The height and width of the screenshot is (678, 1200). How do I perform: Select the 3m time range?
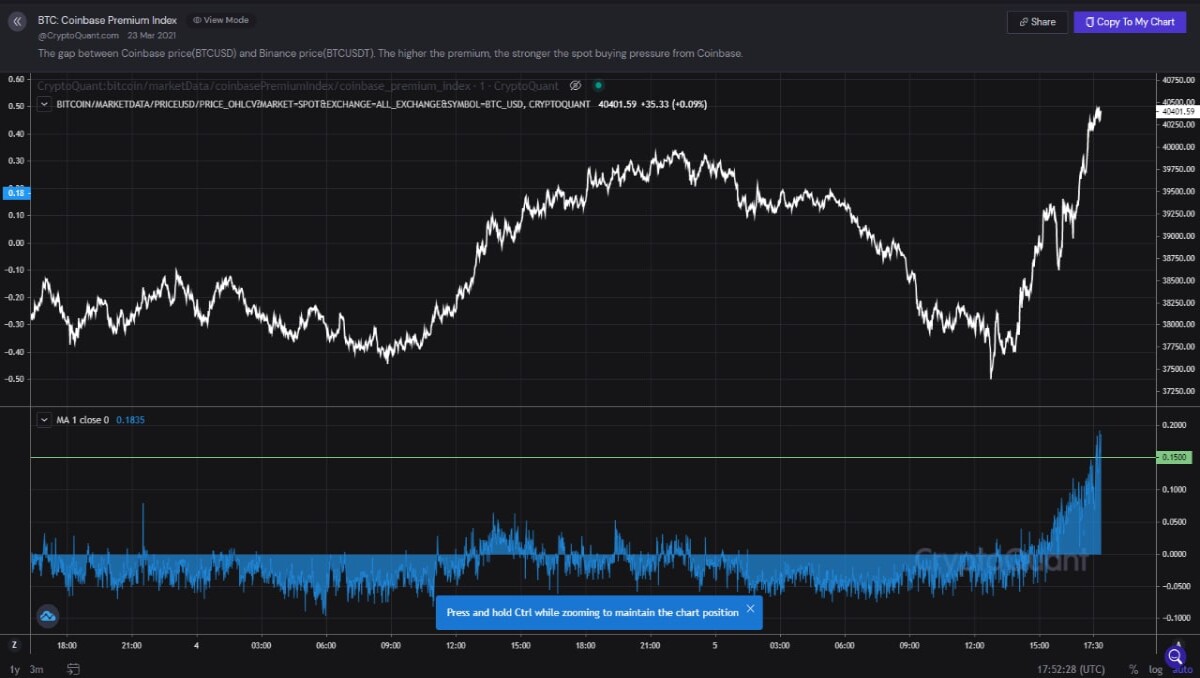(x=37, y=669)
